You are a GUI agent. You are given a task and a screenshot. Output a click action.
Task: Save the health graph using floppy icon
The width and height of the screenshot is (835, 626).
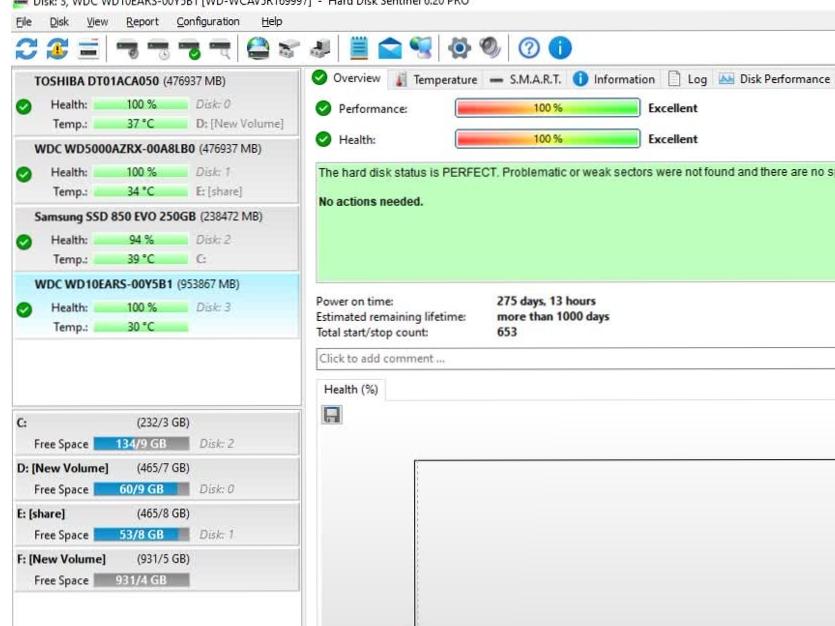tap(331, 414)
